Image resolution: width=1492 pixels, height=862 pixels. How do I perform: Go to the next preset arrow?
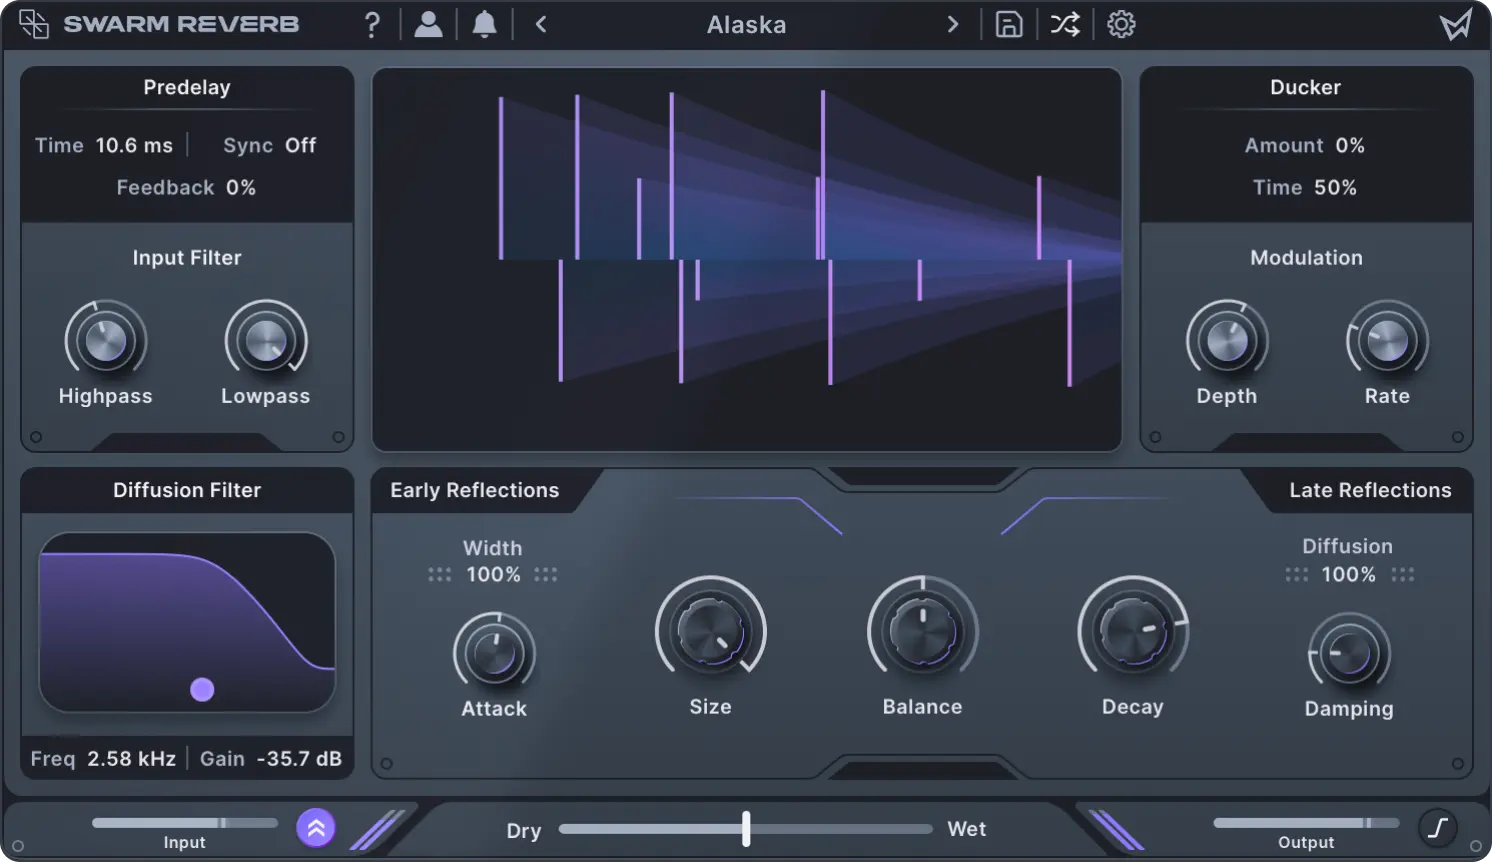[x=952, y=24]
